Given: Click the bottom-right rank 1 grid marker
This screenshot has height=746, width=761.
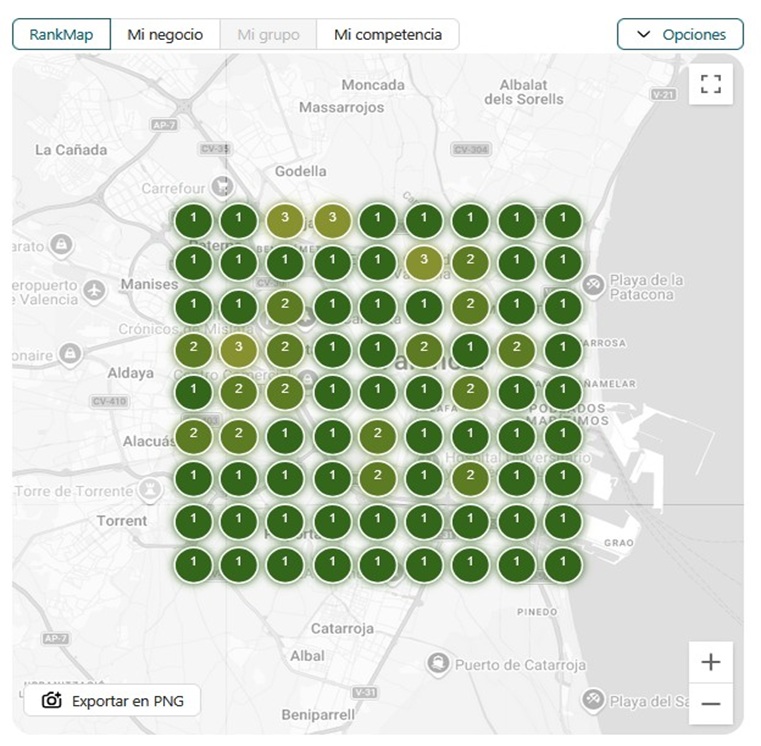Looking at the screenshot, I should point(563,564).
